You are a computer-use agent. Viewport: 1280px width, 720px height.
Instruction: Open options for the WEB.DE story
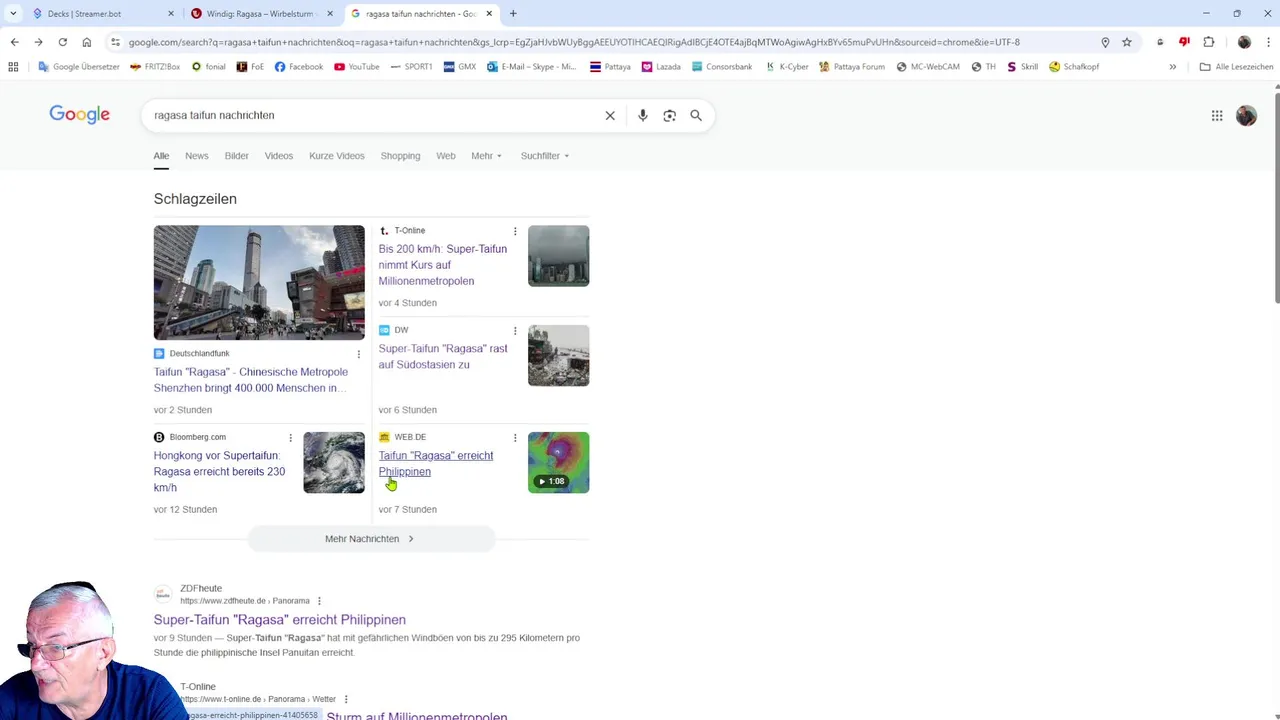[515, 438]
